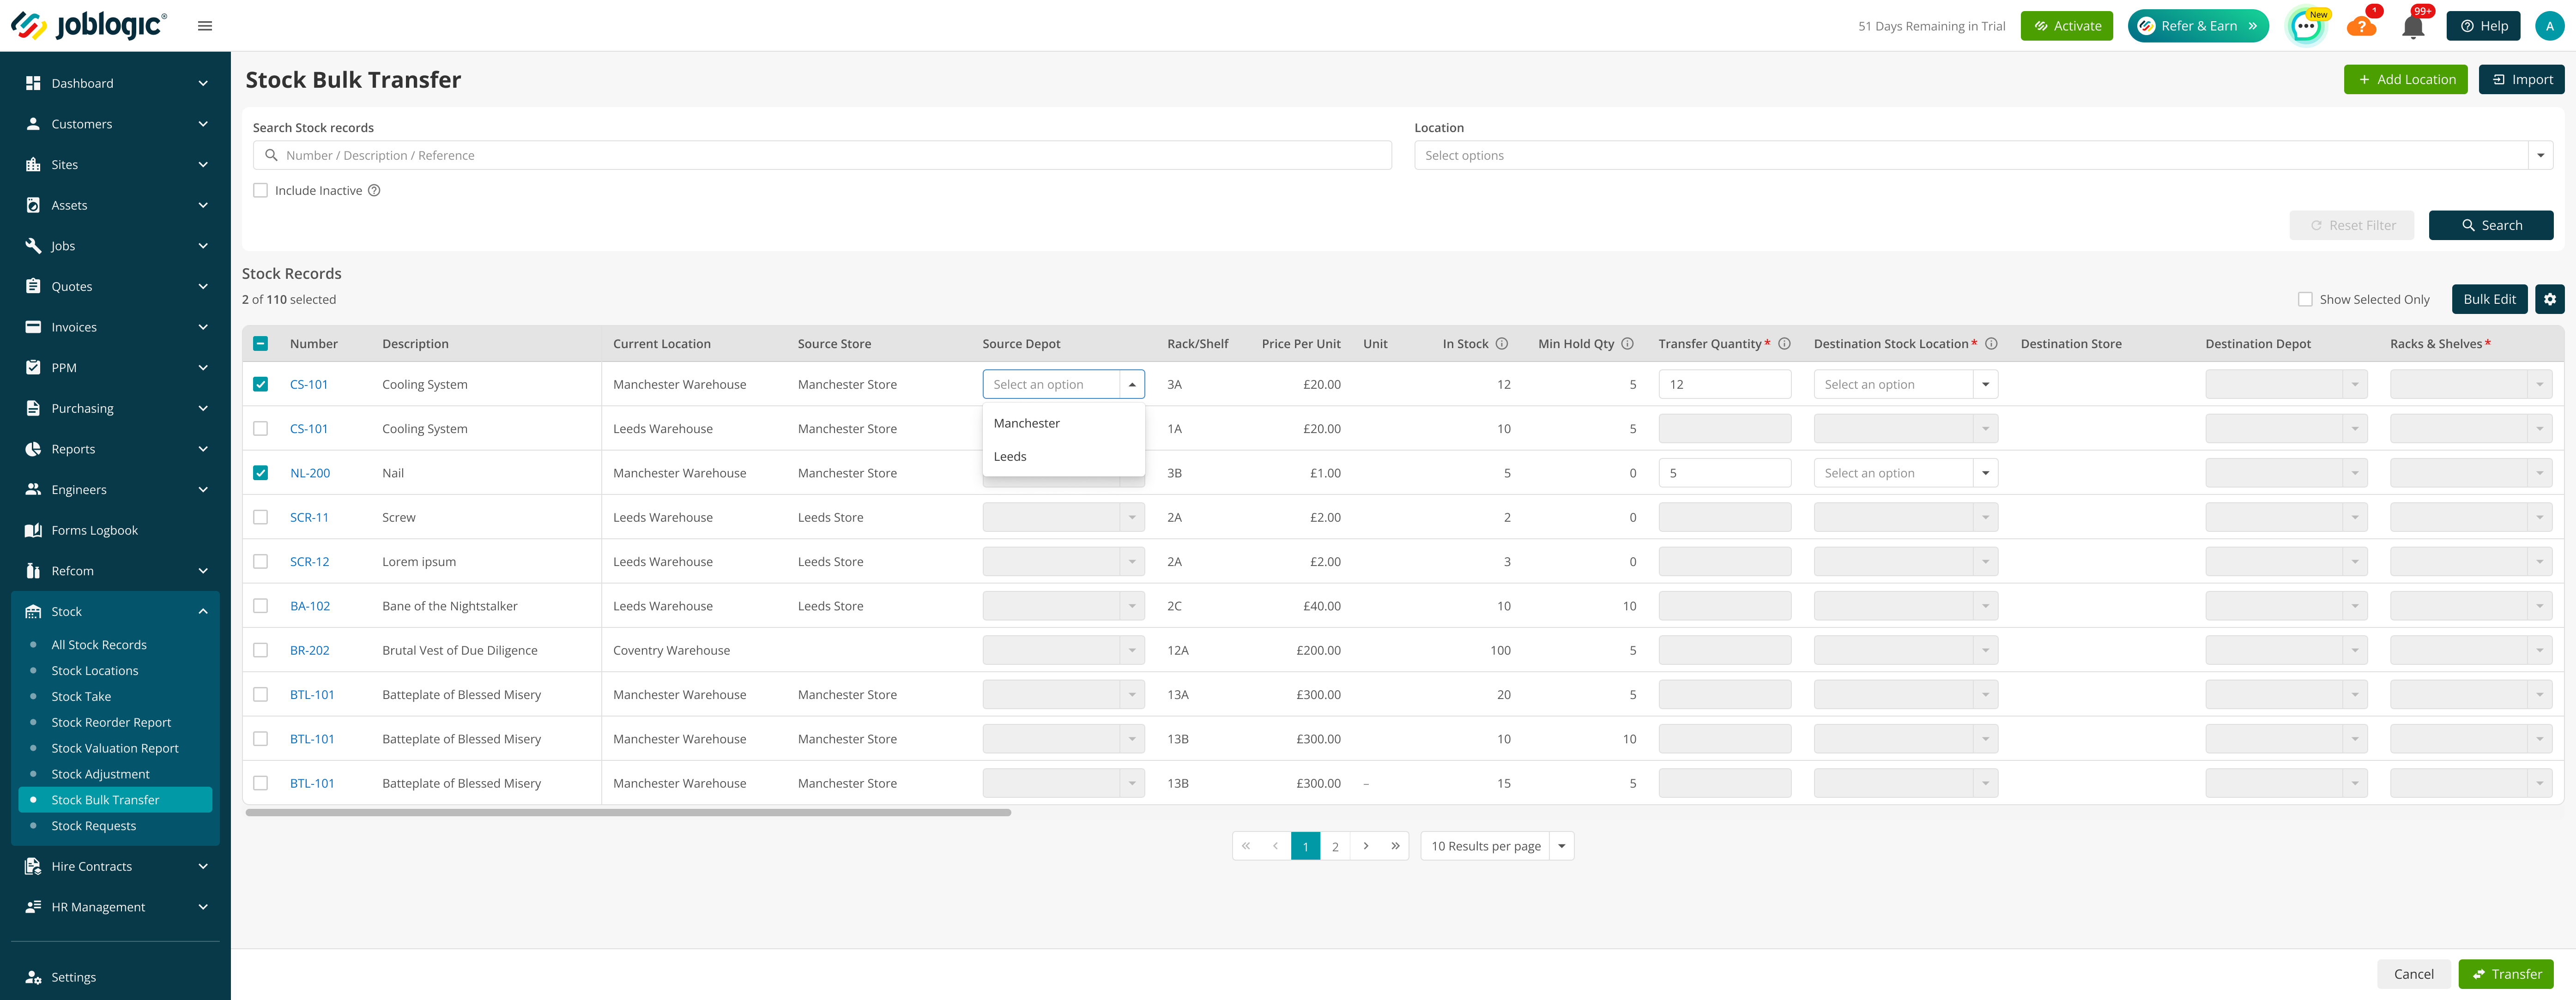Toggle the Include Inactive checkbox
Viewport: 2576px width, 1000px height.
point(260,191)
